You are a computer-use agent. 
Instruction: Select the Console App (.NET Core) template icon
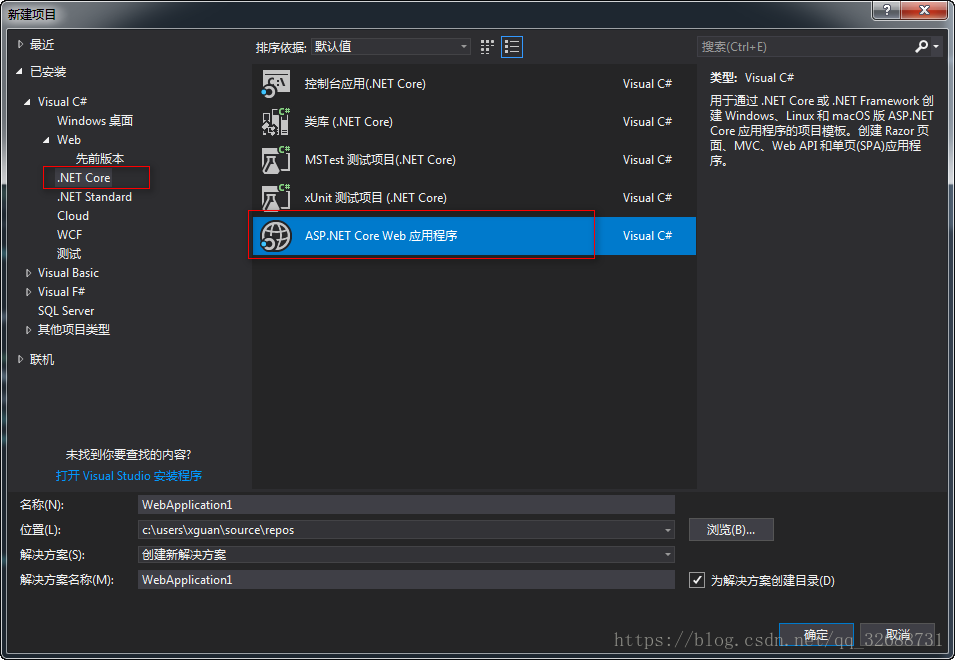pos(276,84)
